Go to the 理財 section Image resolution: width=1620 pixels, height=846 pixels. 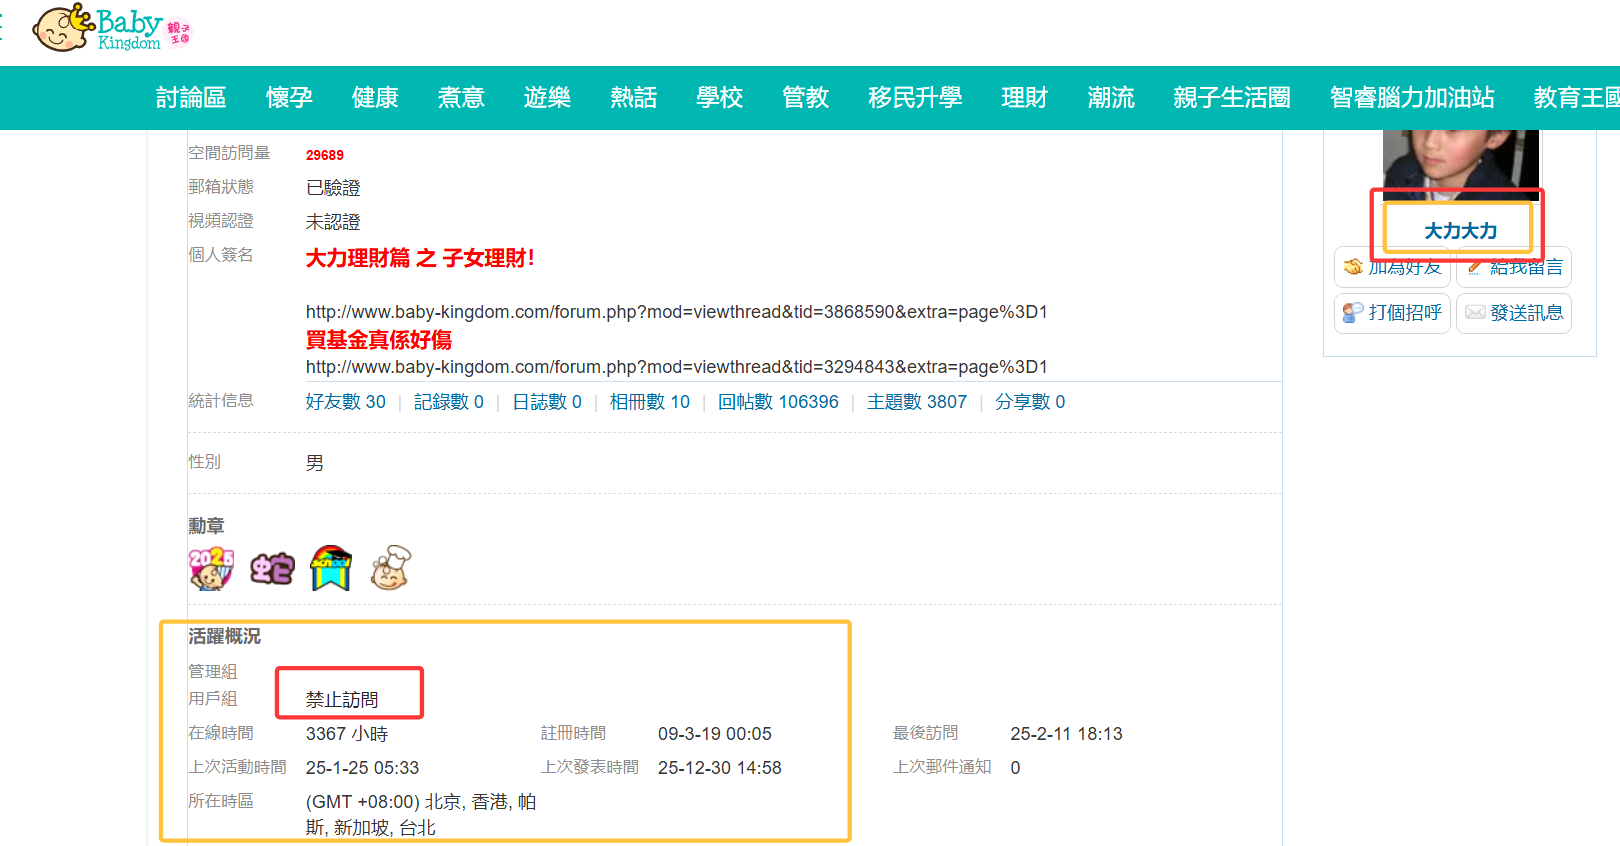click(x=1024, y=98)
